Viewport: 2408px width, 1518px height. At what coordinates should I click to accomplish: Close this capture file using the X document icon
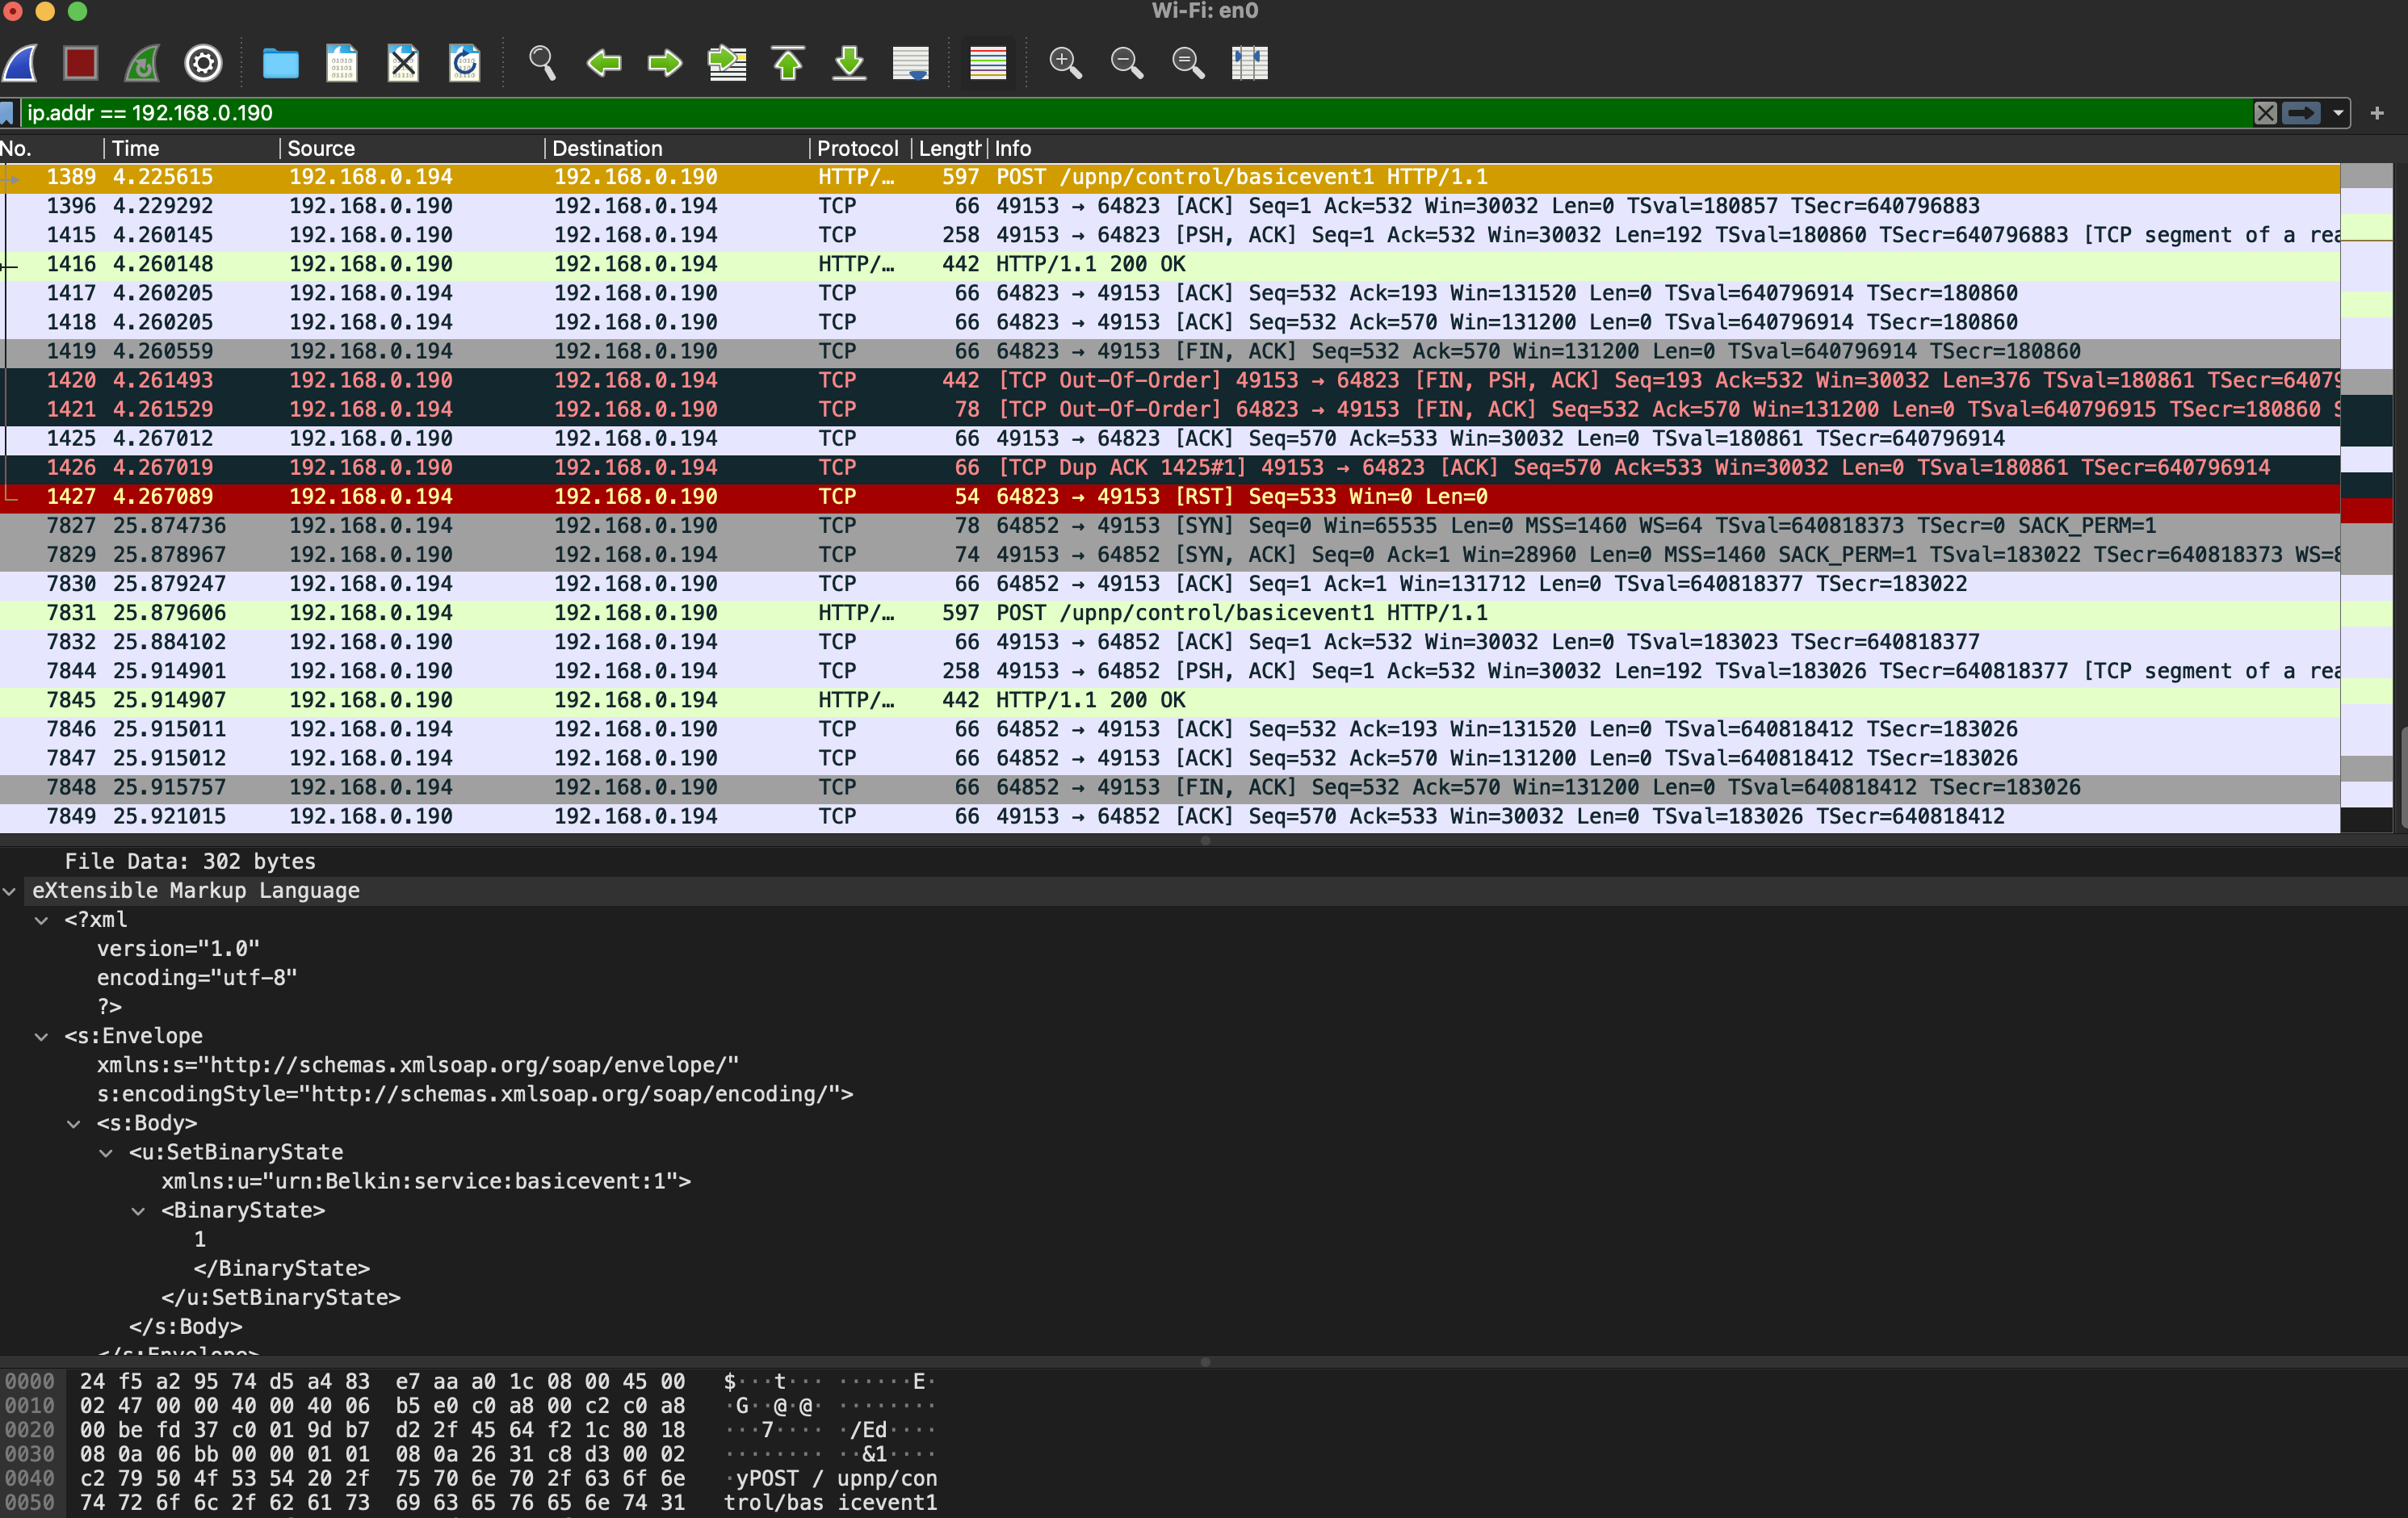pyautogui.click(x=403, y=63)
